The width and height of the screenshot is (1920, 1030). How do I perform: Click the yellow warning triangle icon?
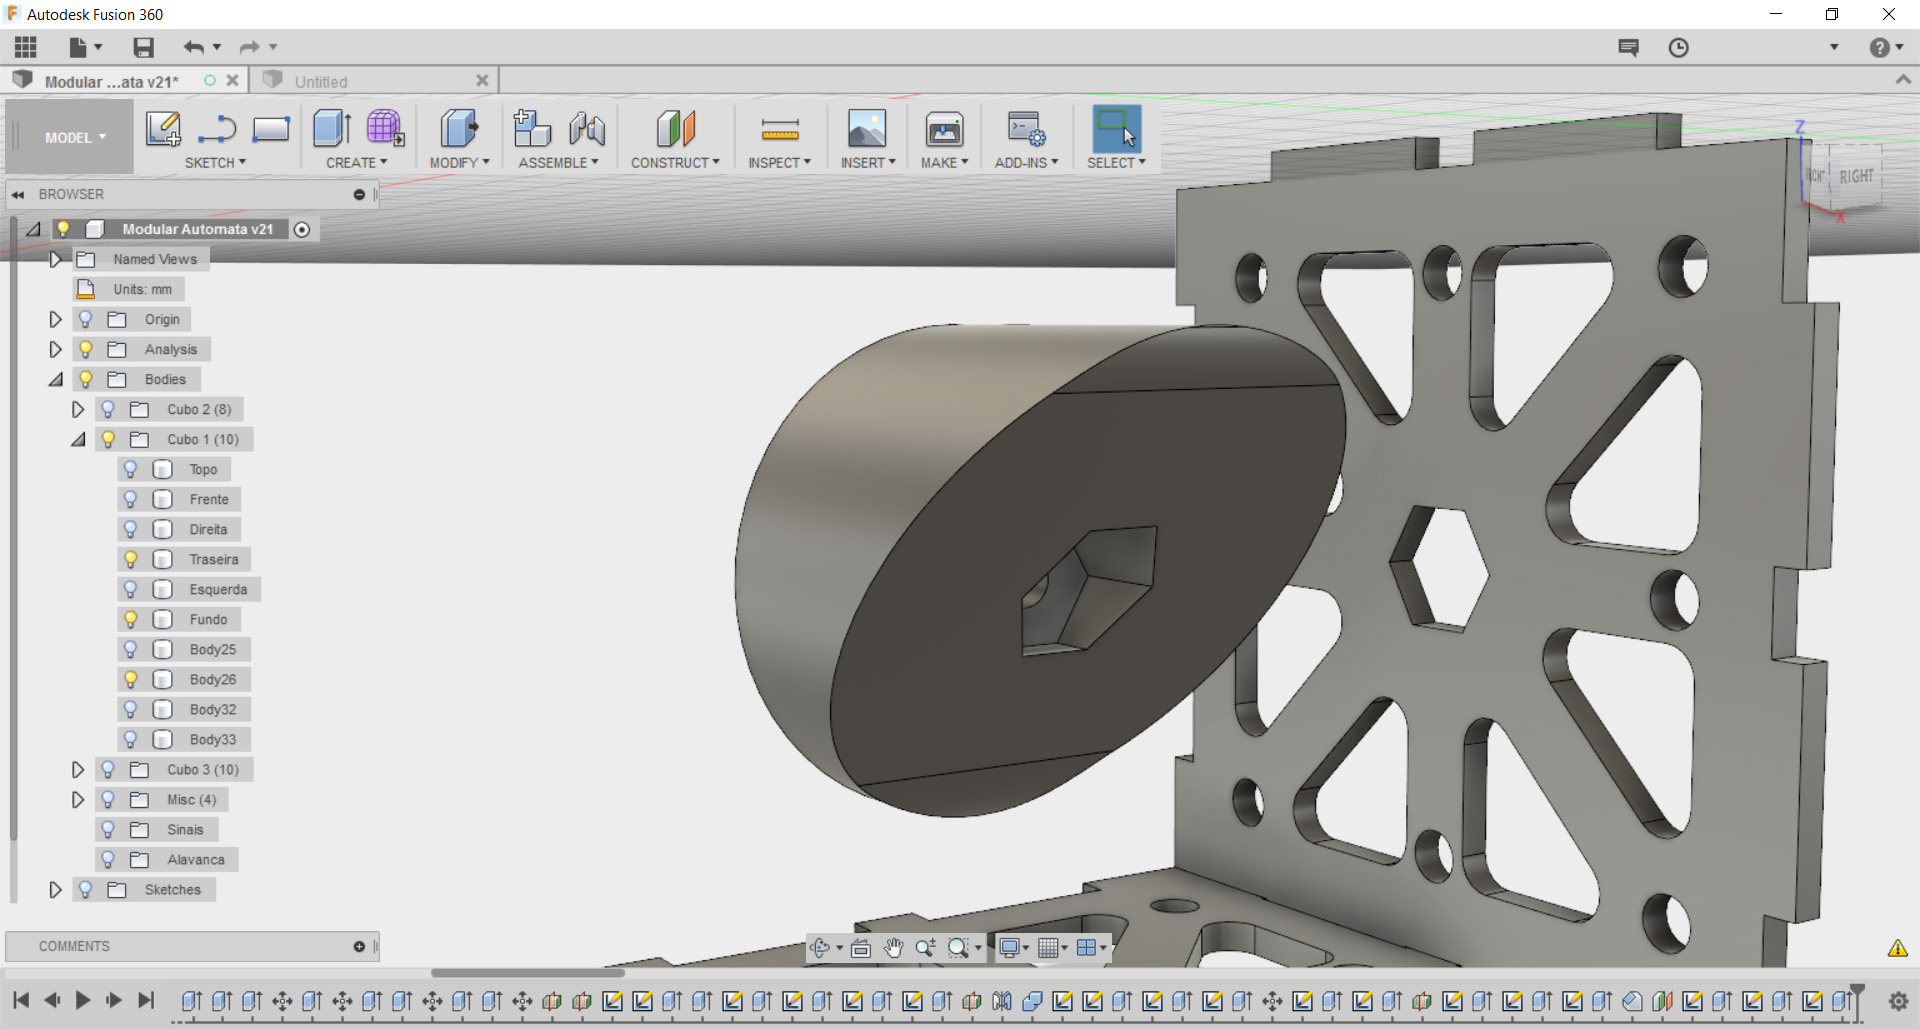(x=1897, y=948)
